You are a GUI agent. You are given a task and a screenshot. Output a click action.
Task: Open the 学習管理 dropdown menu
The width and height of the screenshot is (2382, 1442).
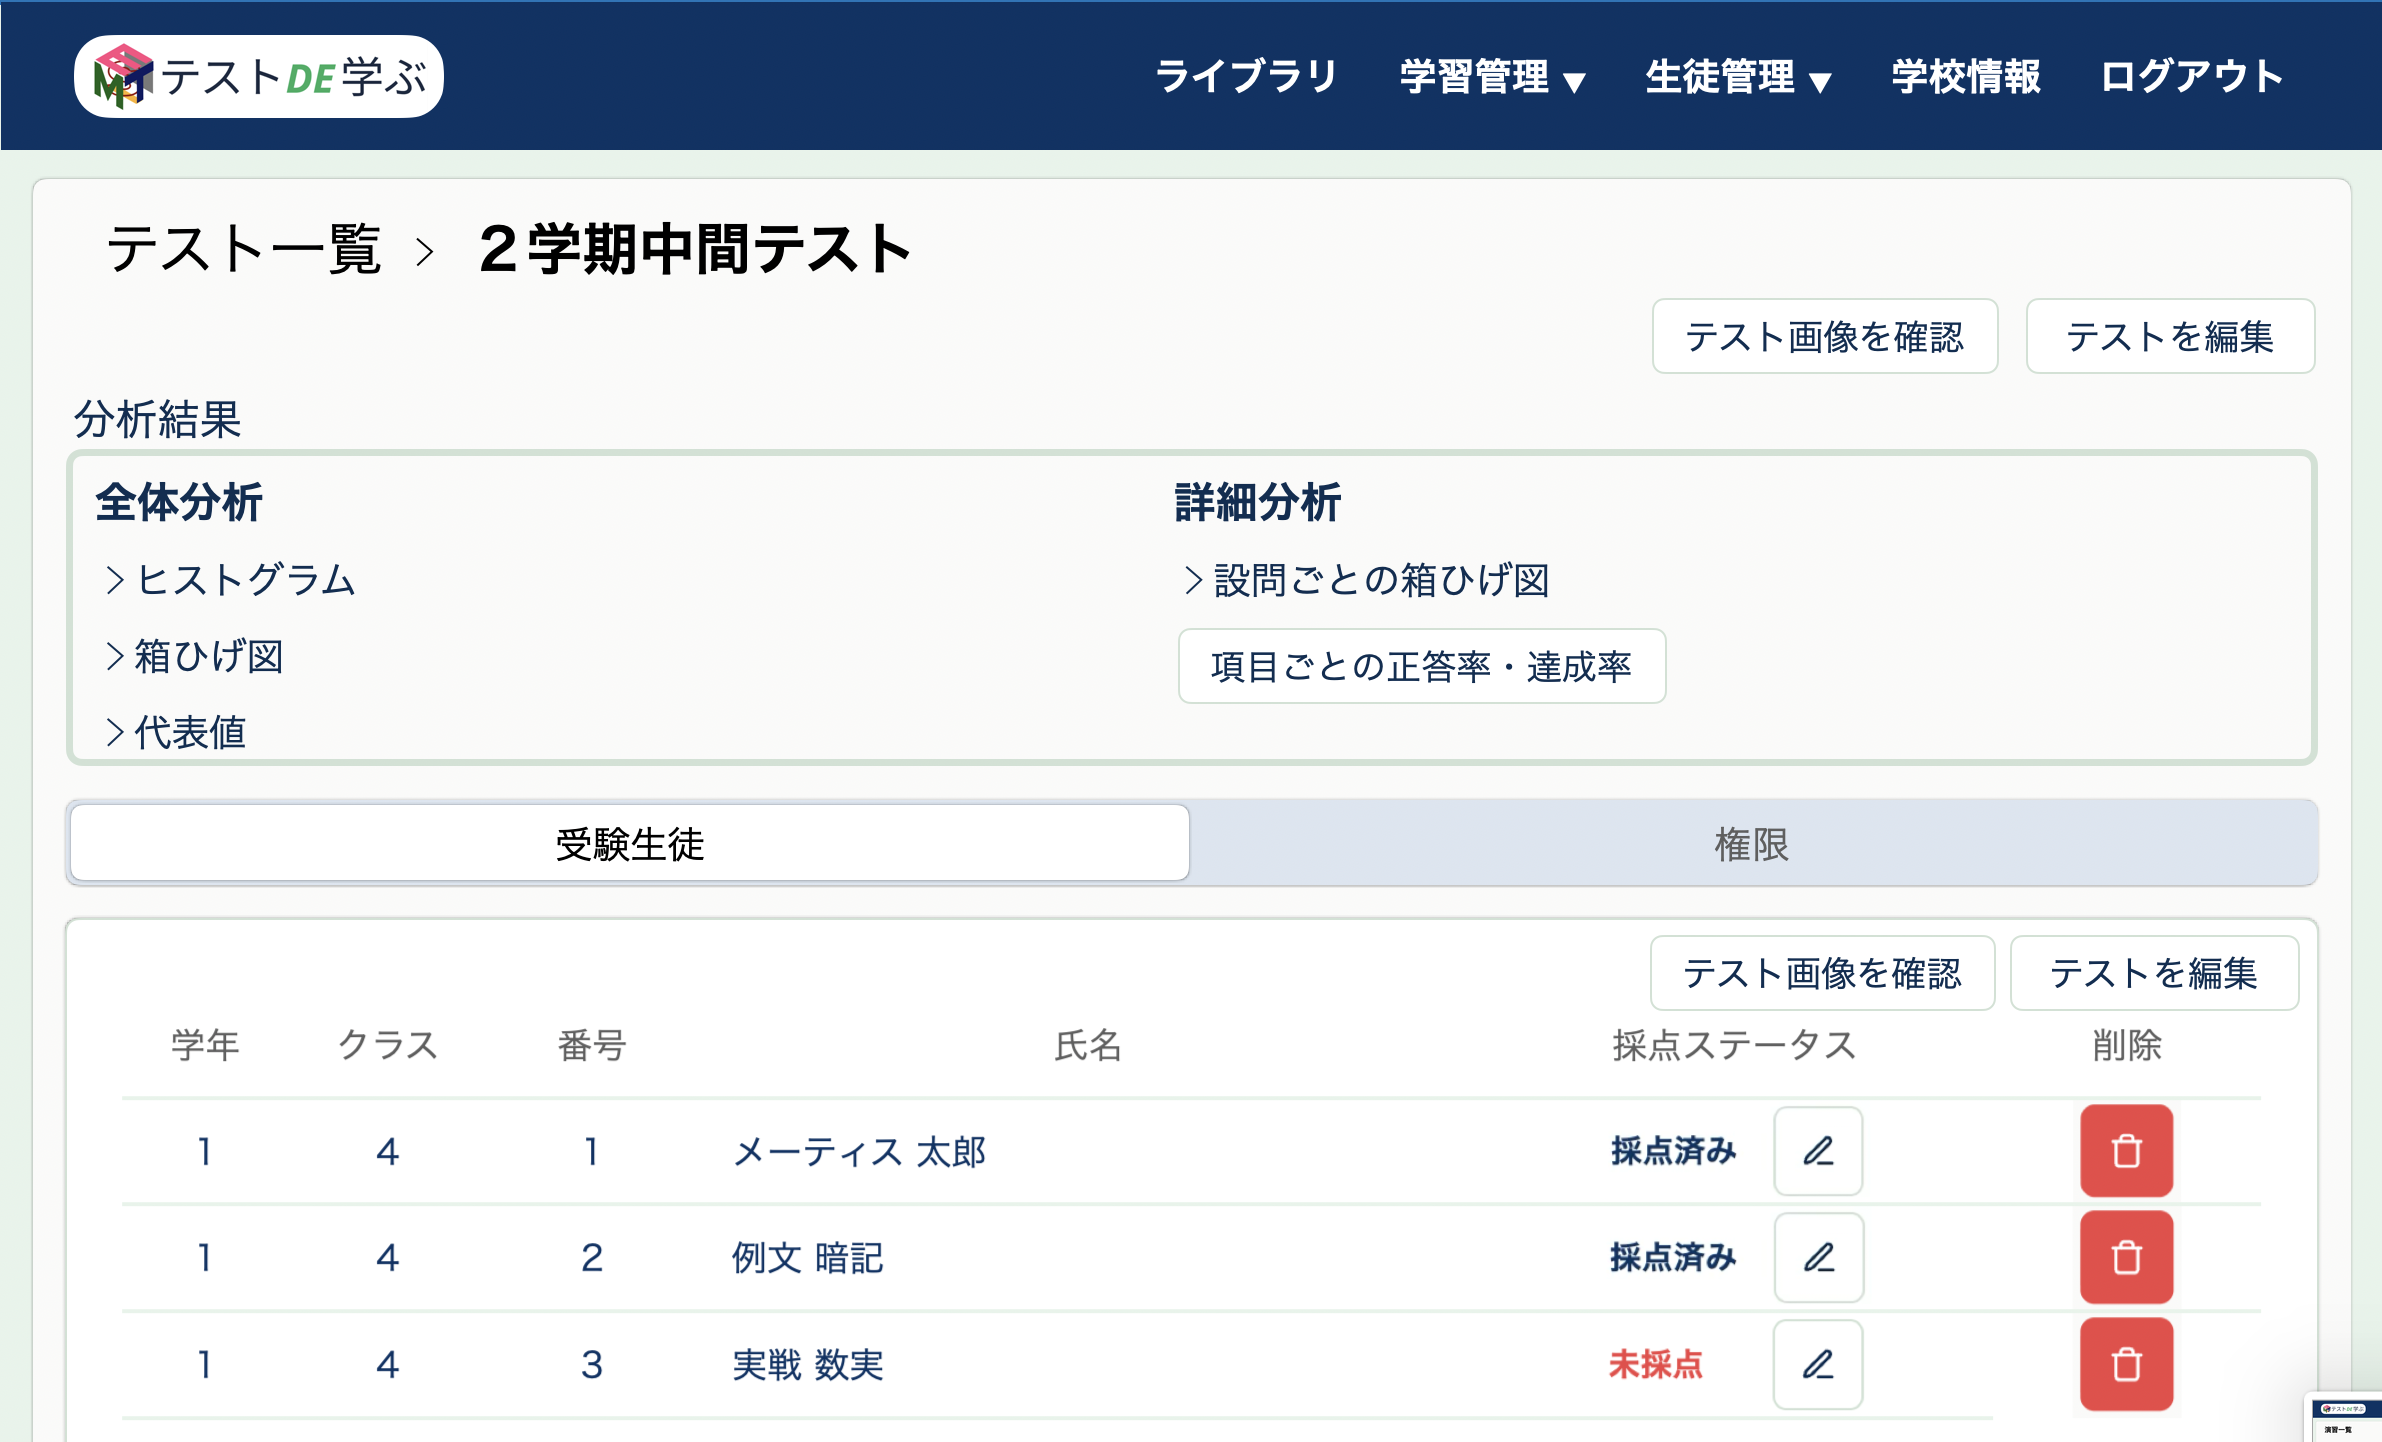tap(1492, 77)
